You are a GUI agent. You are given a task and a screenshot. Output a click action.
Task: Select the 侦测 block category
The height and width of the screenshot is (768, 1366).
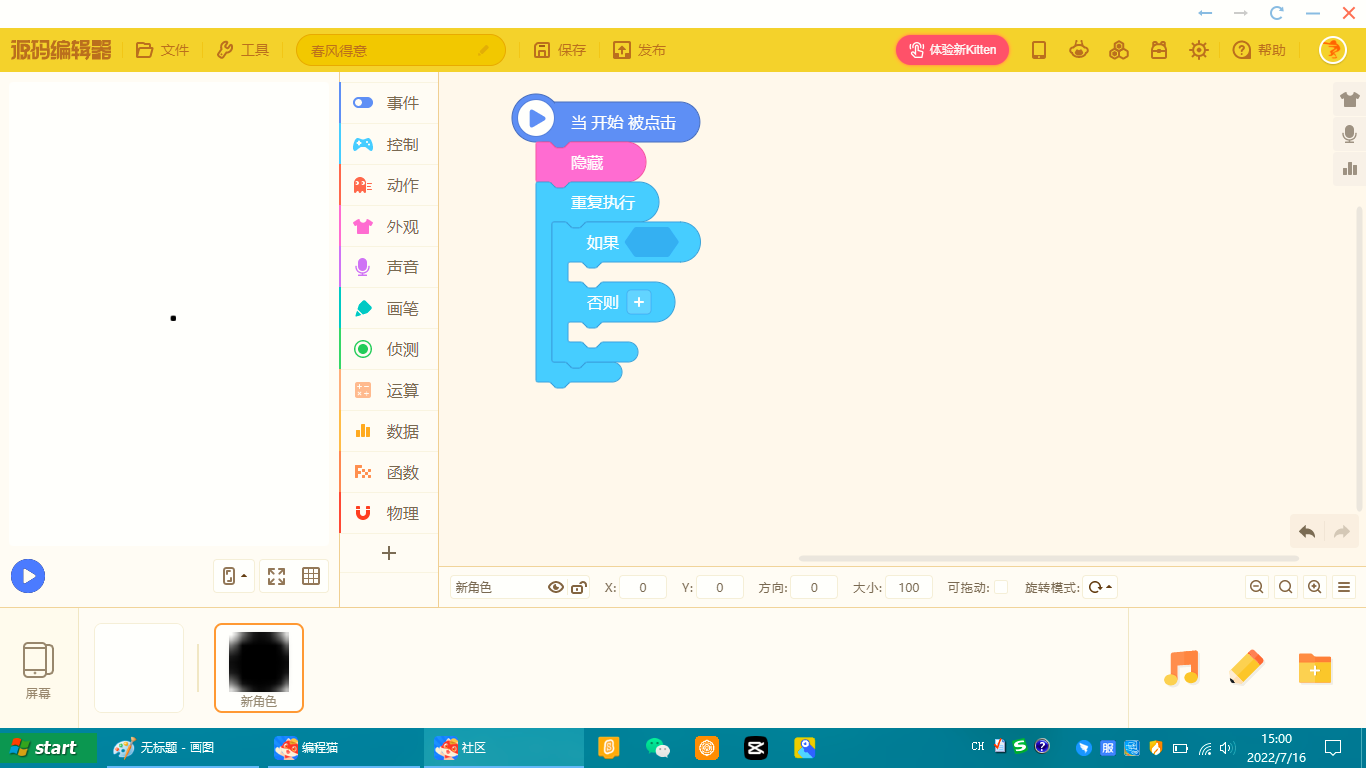coord(389,349)
